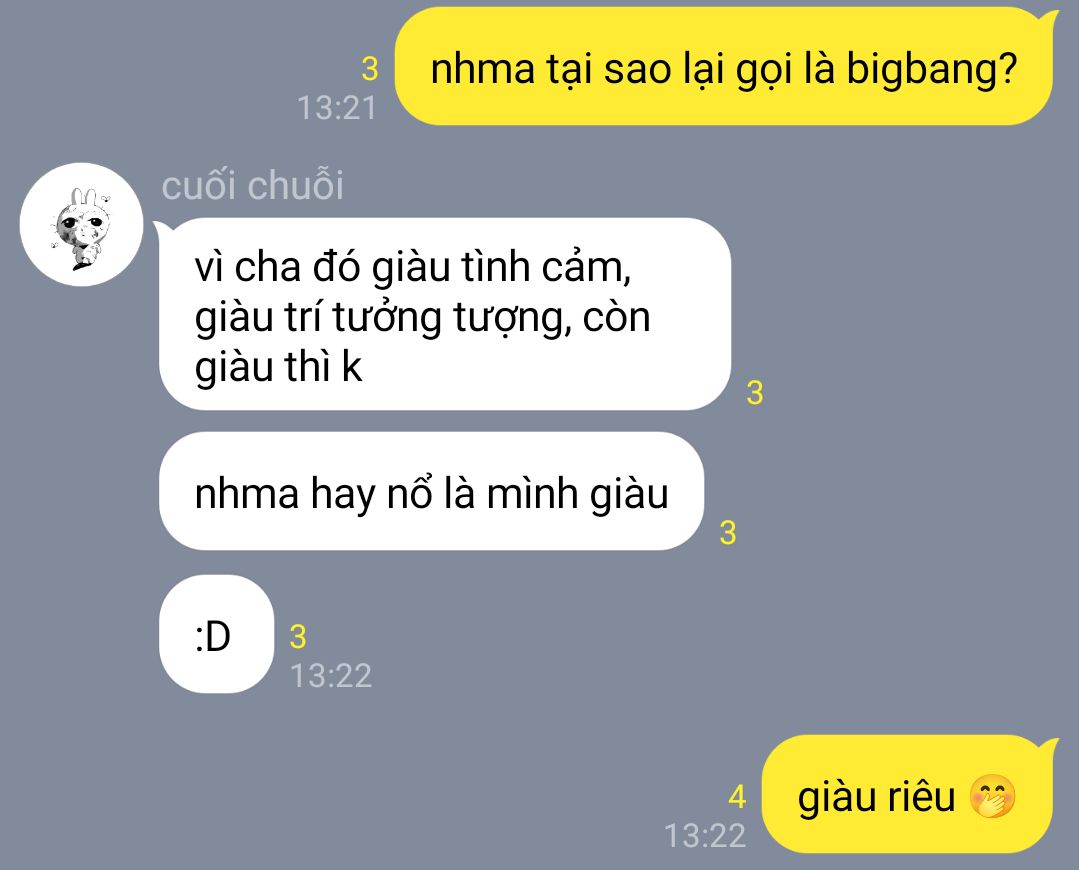Tap the word "bigbang?" in the top message

[x=932, y=70]
